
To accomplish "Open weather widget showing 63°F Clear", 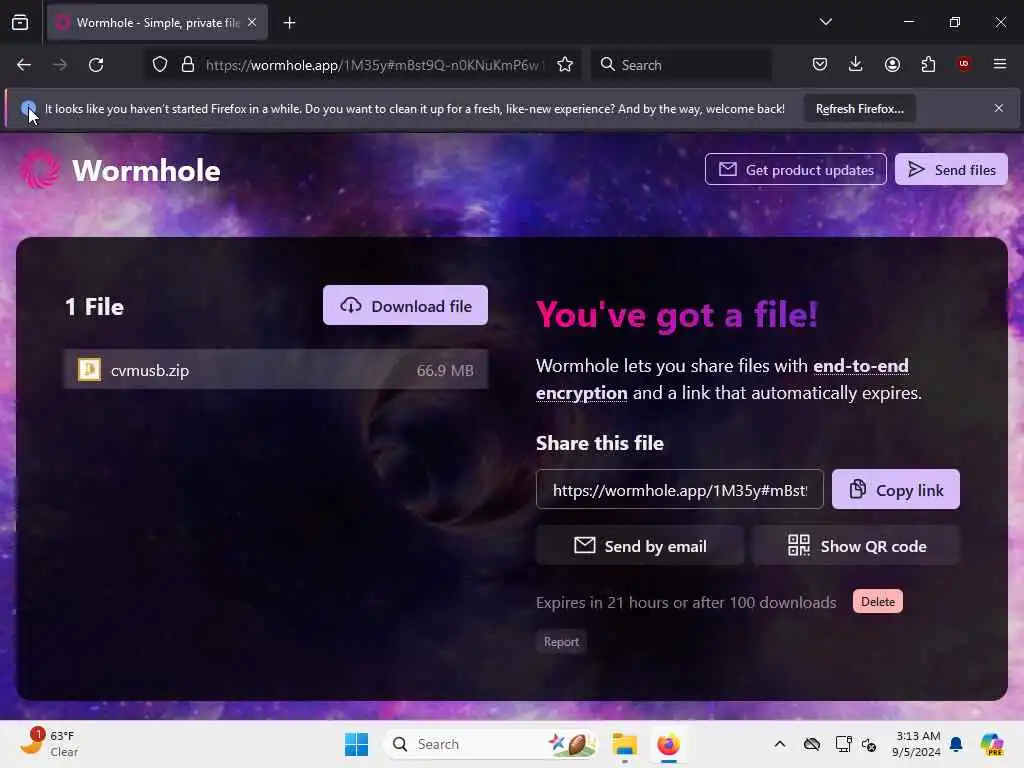I will (x=49, y=744).
